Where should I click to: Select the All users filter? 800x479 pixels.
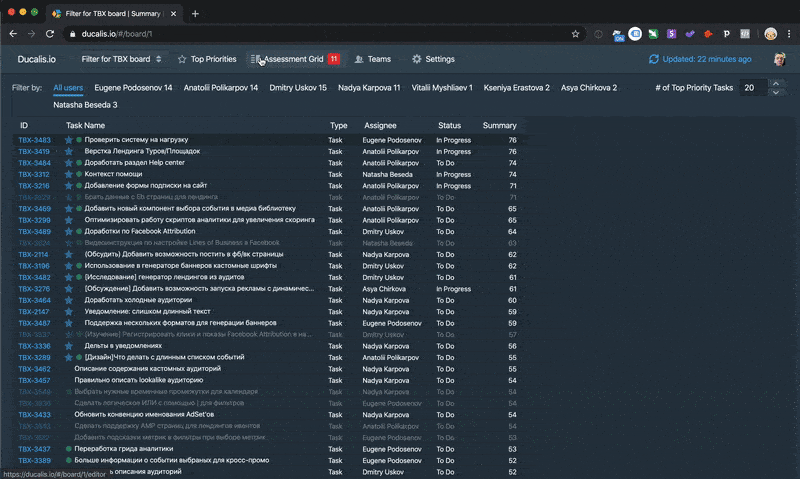[69, 88]
